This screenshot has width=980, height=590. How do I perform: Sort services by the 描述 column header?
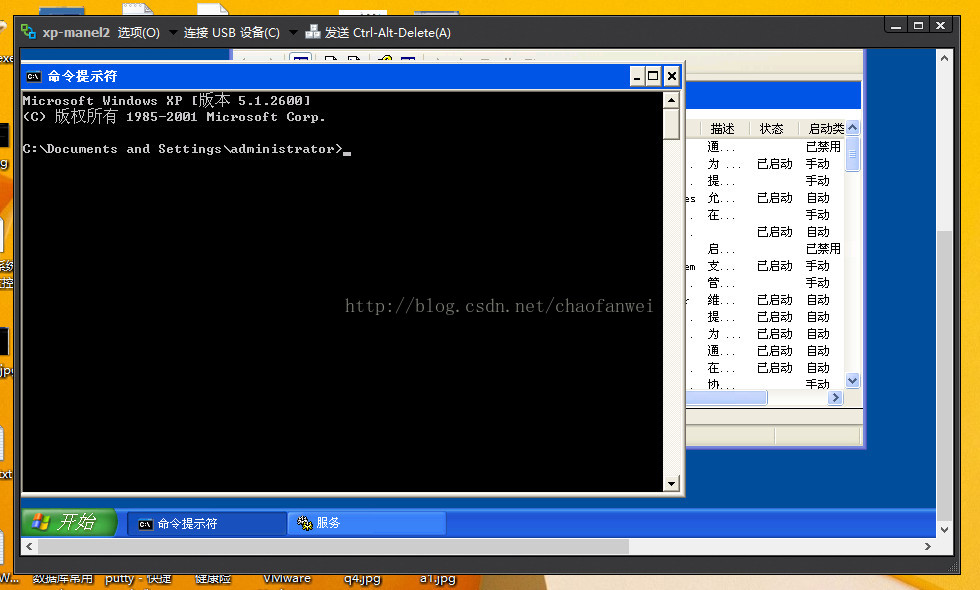coord(722,129)
